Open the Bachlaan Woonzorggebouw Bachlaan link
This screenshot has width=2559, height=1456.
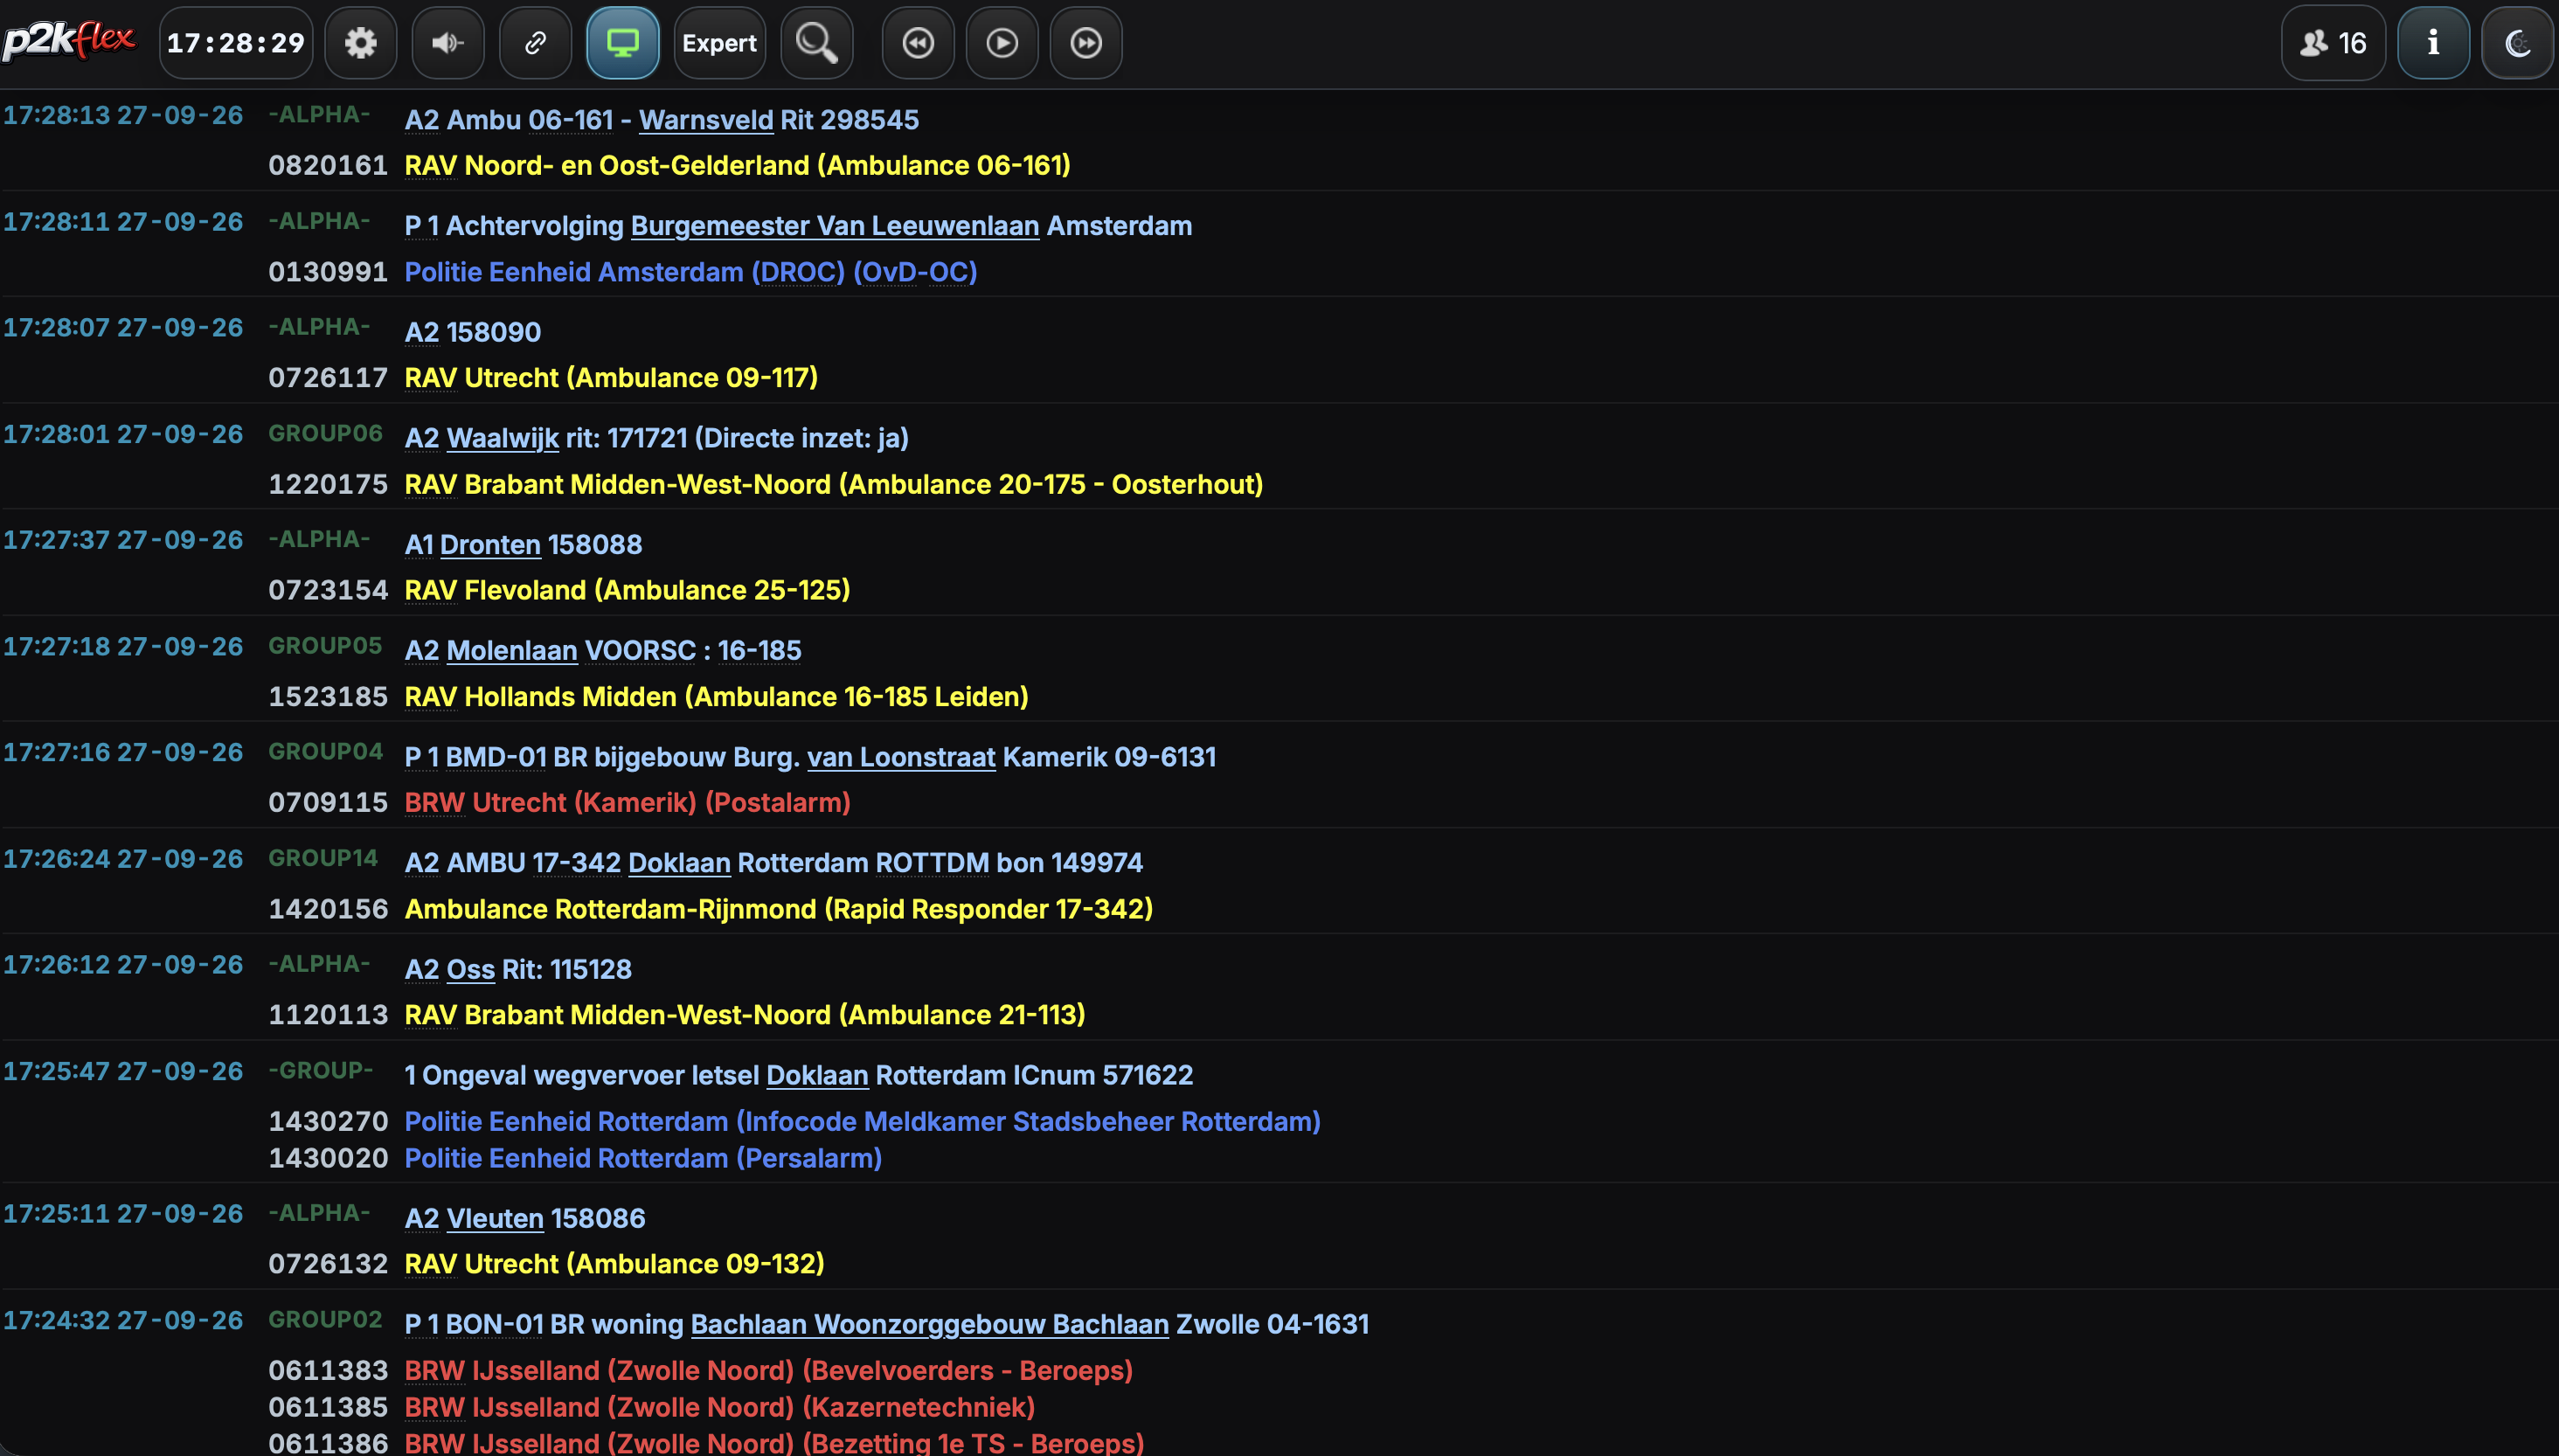930,1325
